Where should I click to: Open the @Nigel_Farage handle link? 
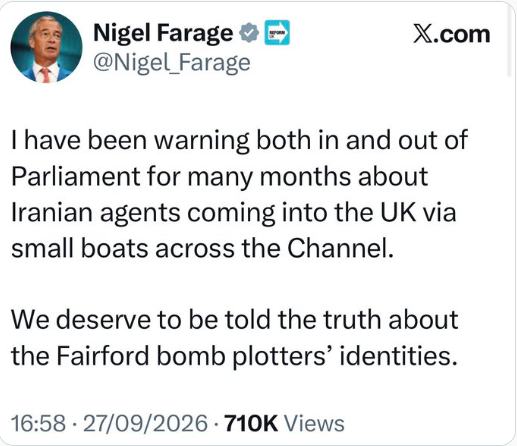(x=172, y=63)
